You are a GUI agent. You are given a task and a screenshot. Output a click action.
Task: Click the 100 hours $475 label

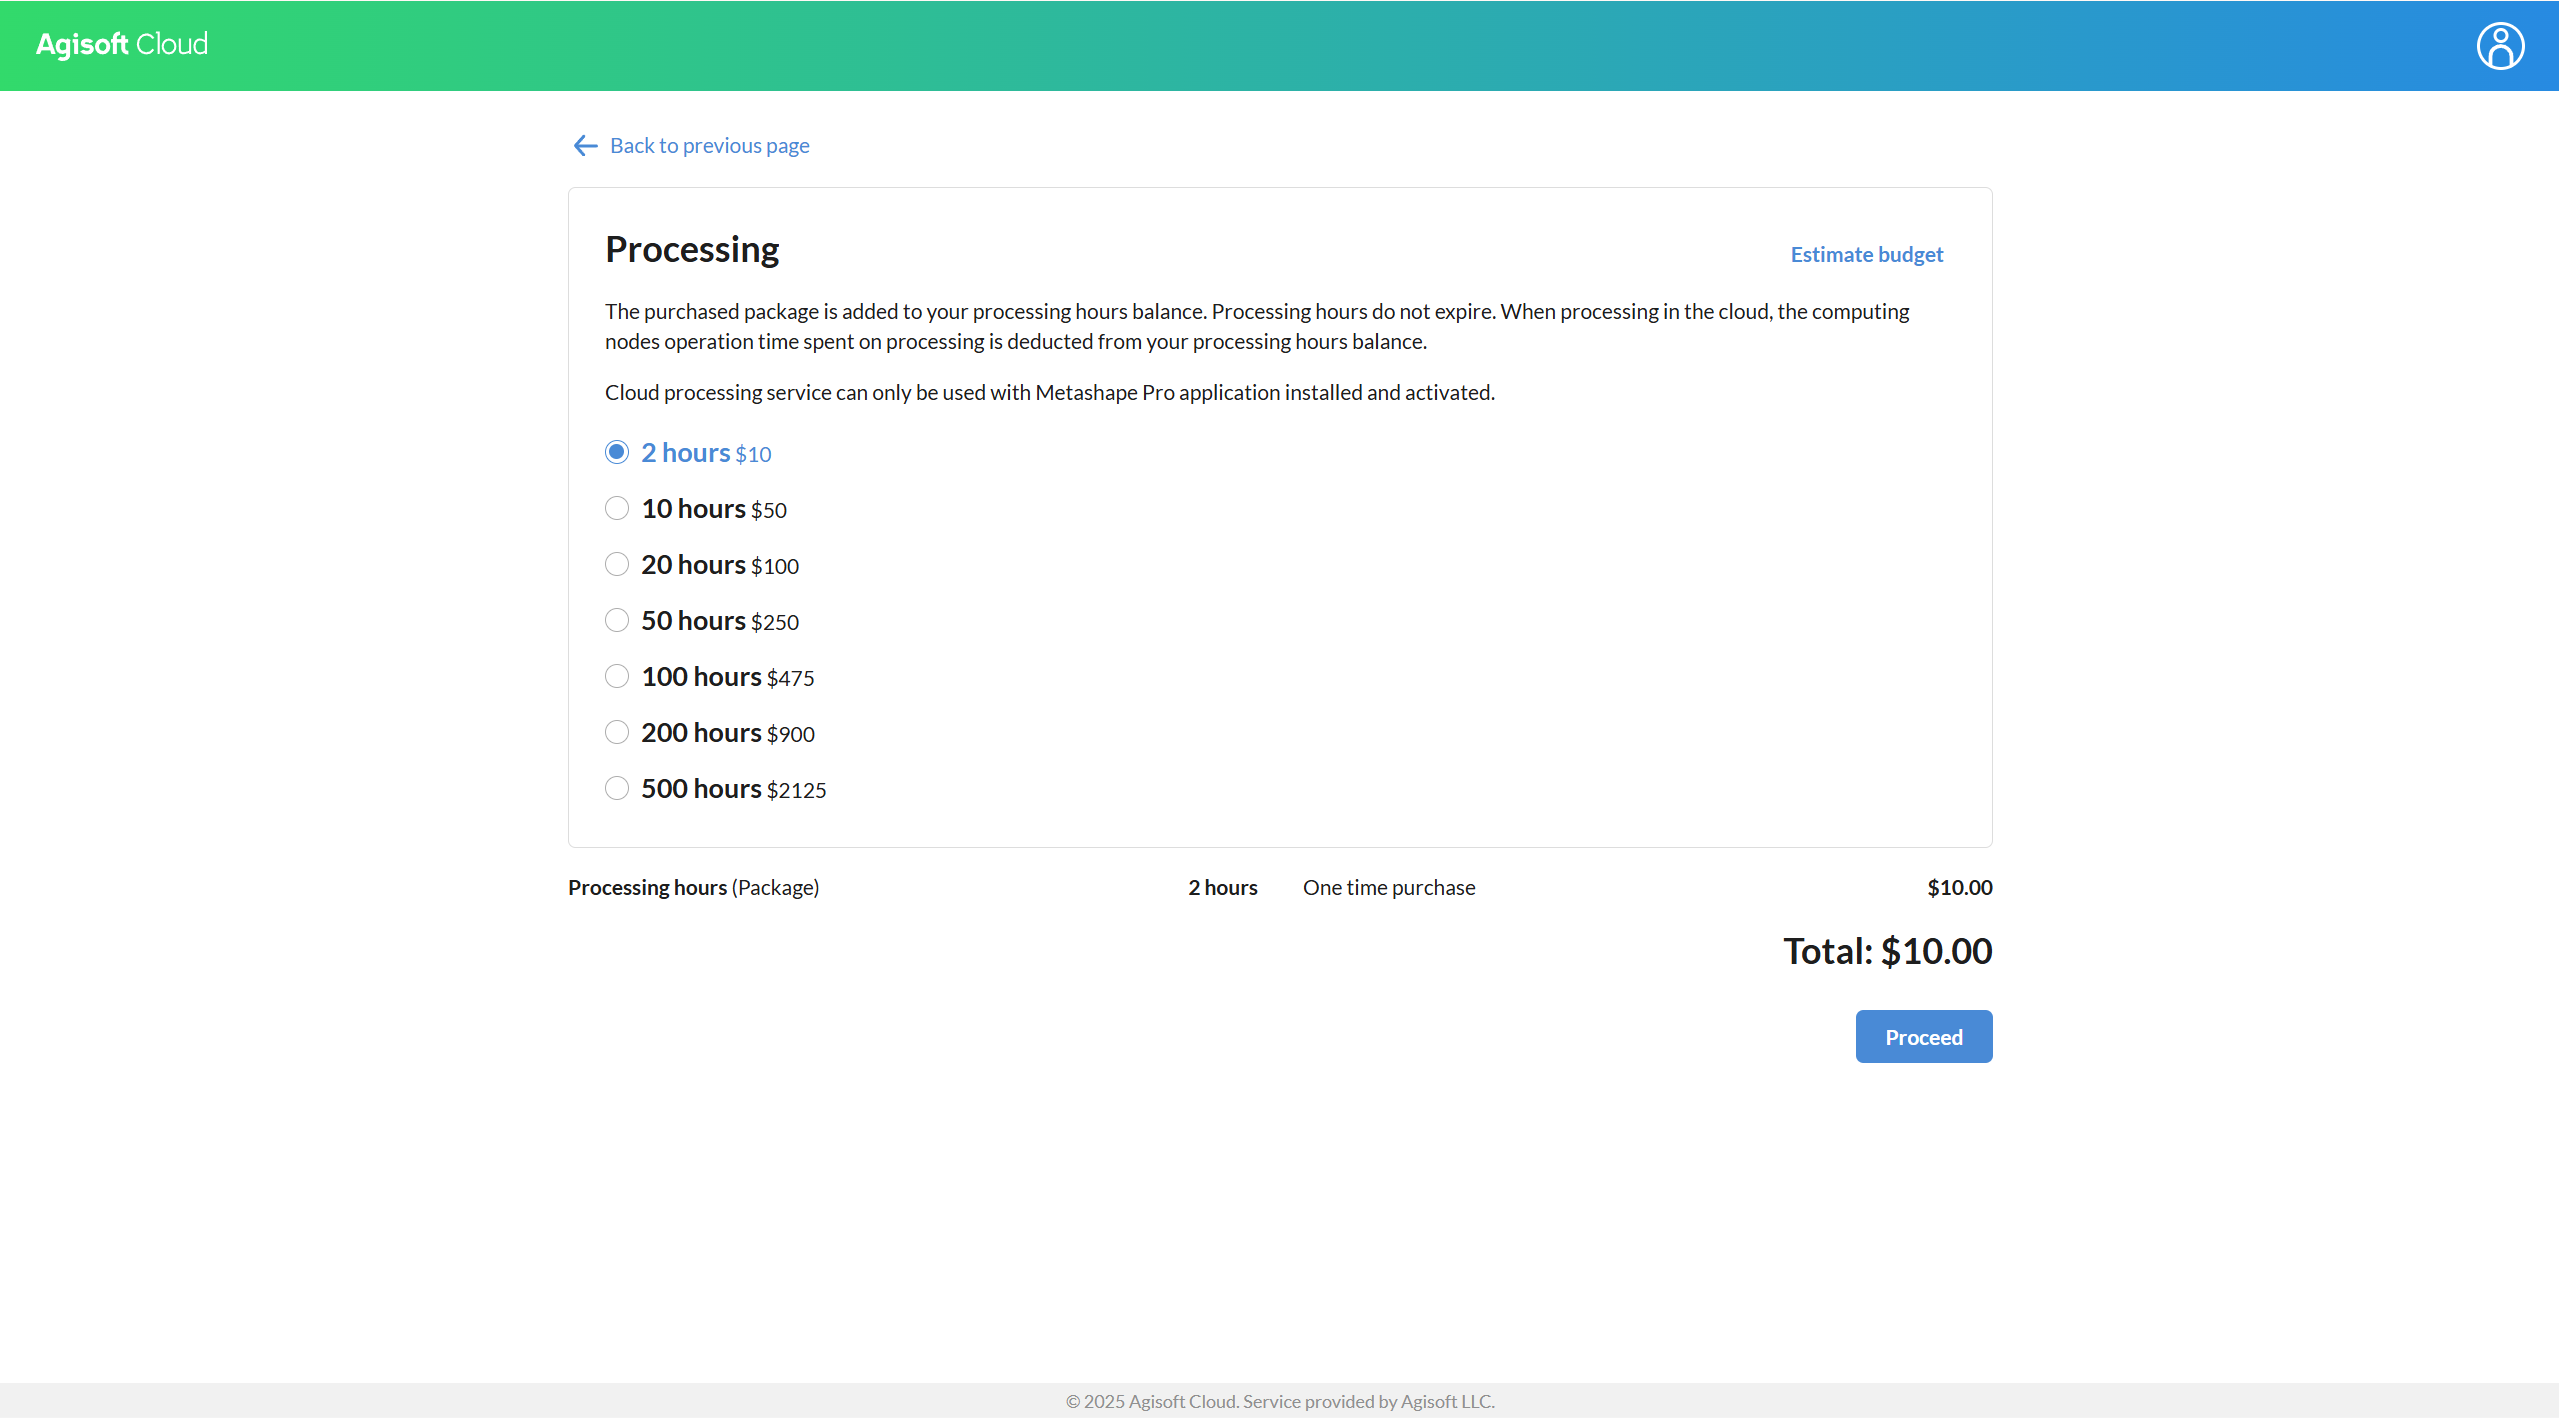click(x=728, y=677)
